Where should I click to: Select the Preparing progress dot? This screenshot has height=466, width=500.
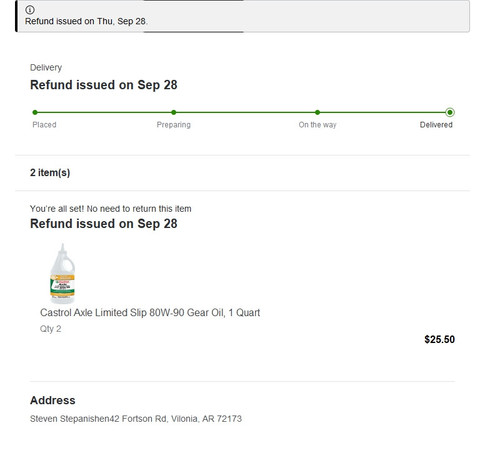click(174, 112)
